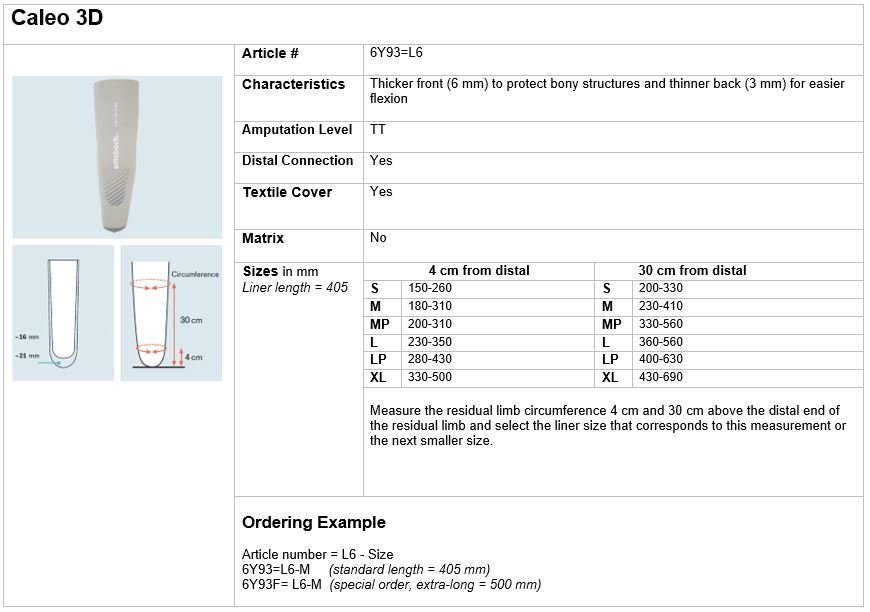Screen dimensions: 870x612
Task: Click article number 6Y93=L6
Action: coord(396,53)
